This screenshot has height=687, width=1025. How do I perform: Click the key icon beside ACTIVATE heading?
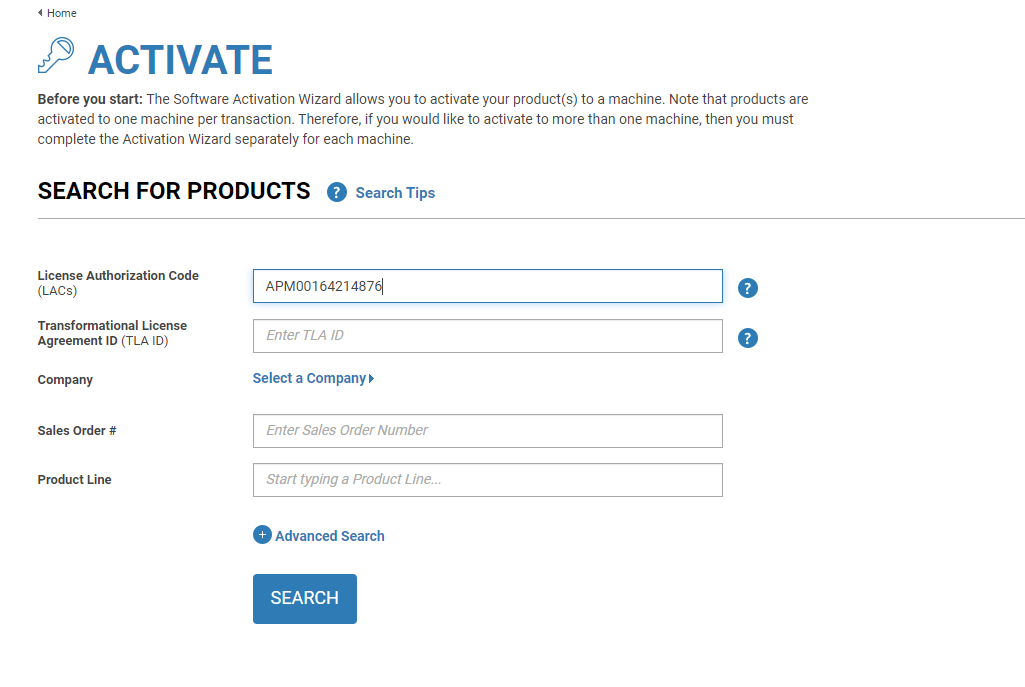pyautogui.click(x=56, y=55)
